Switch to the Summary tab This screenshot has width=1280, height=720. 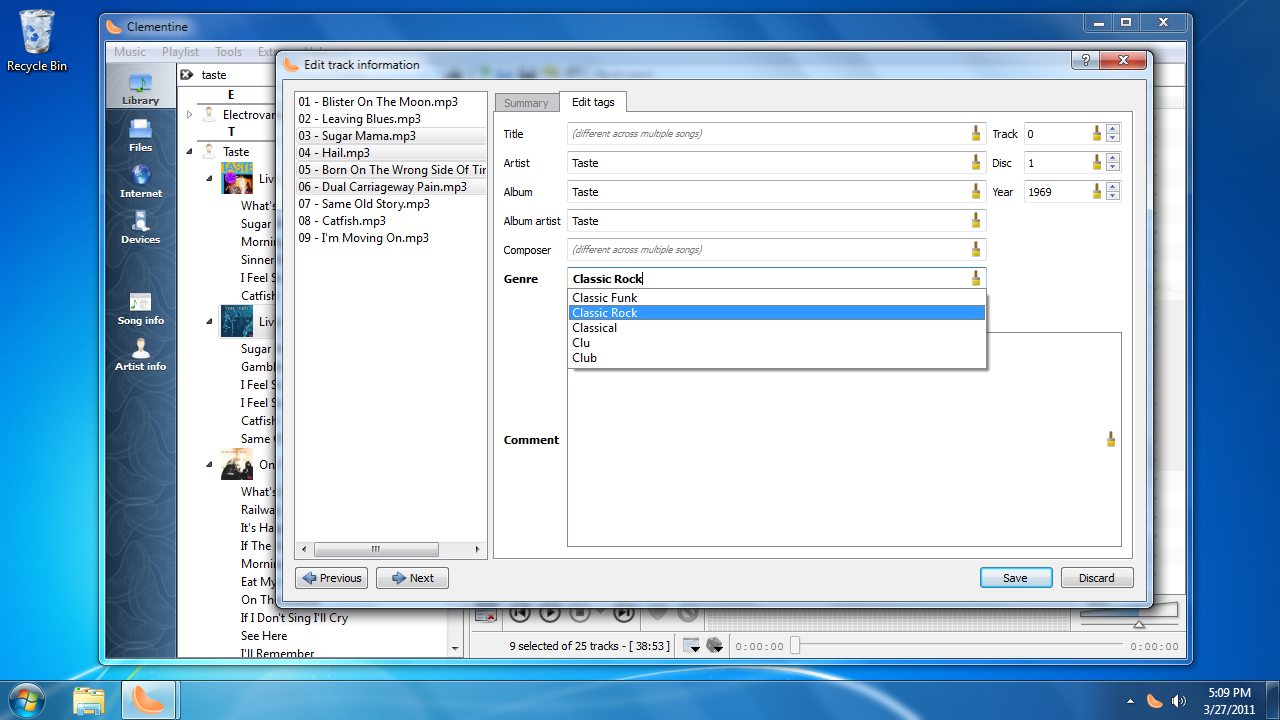click(526, 103)
